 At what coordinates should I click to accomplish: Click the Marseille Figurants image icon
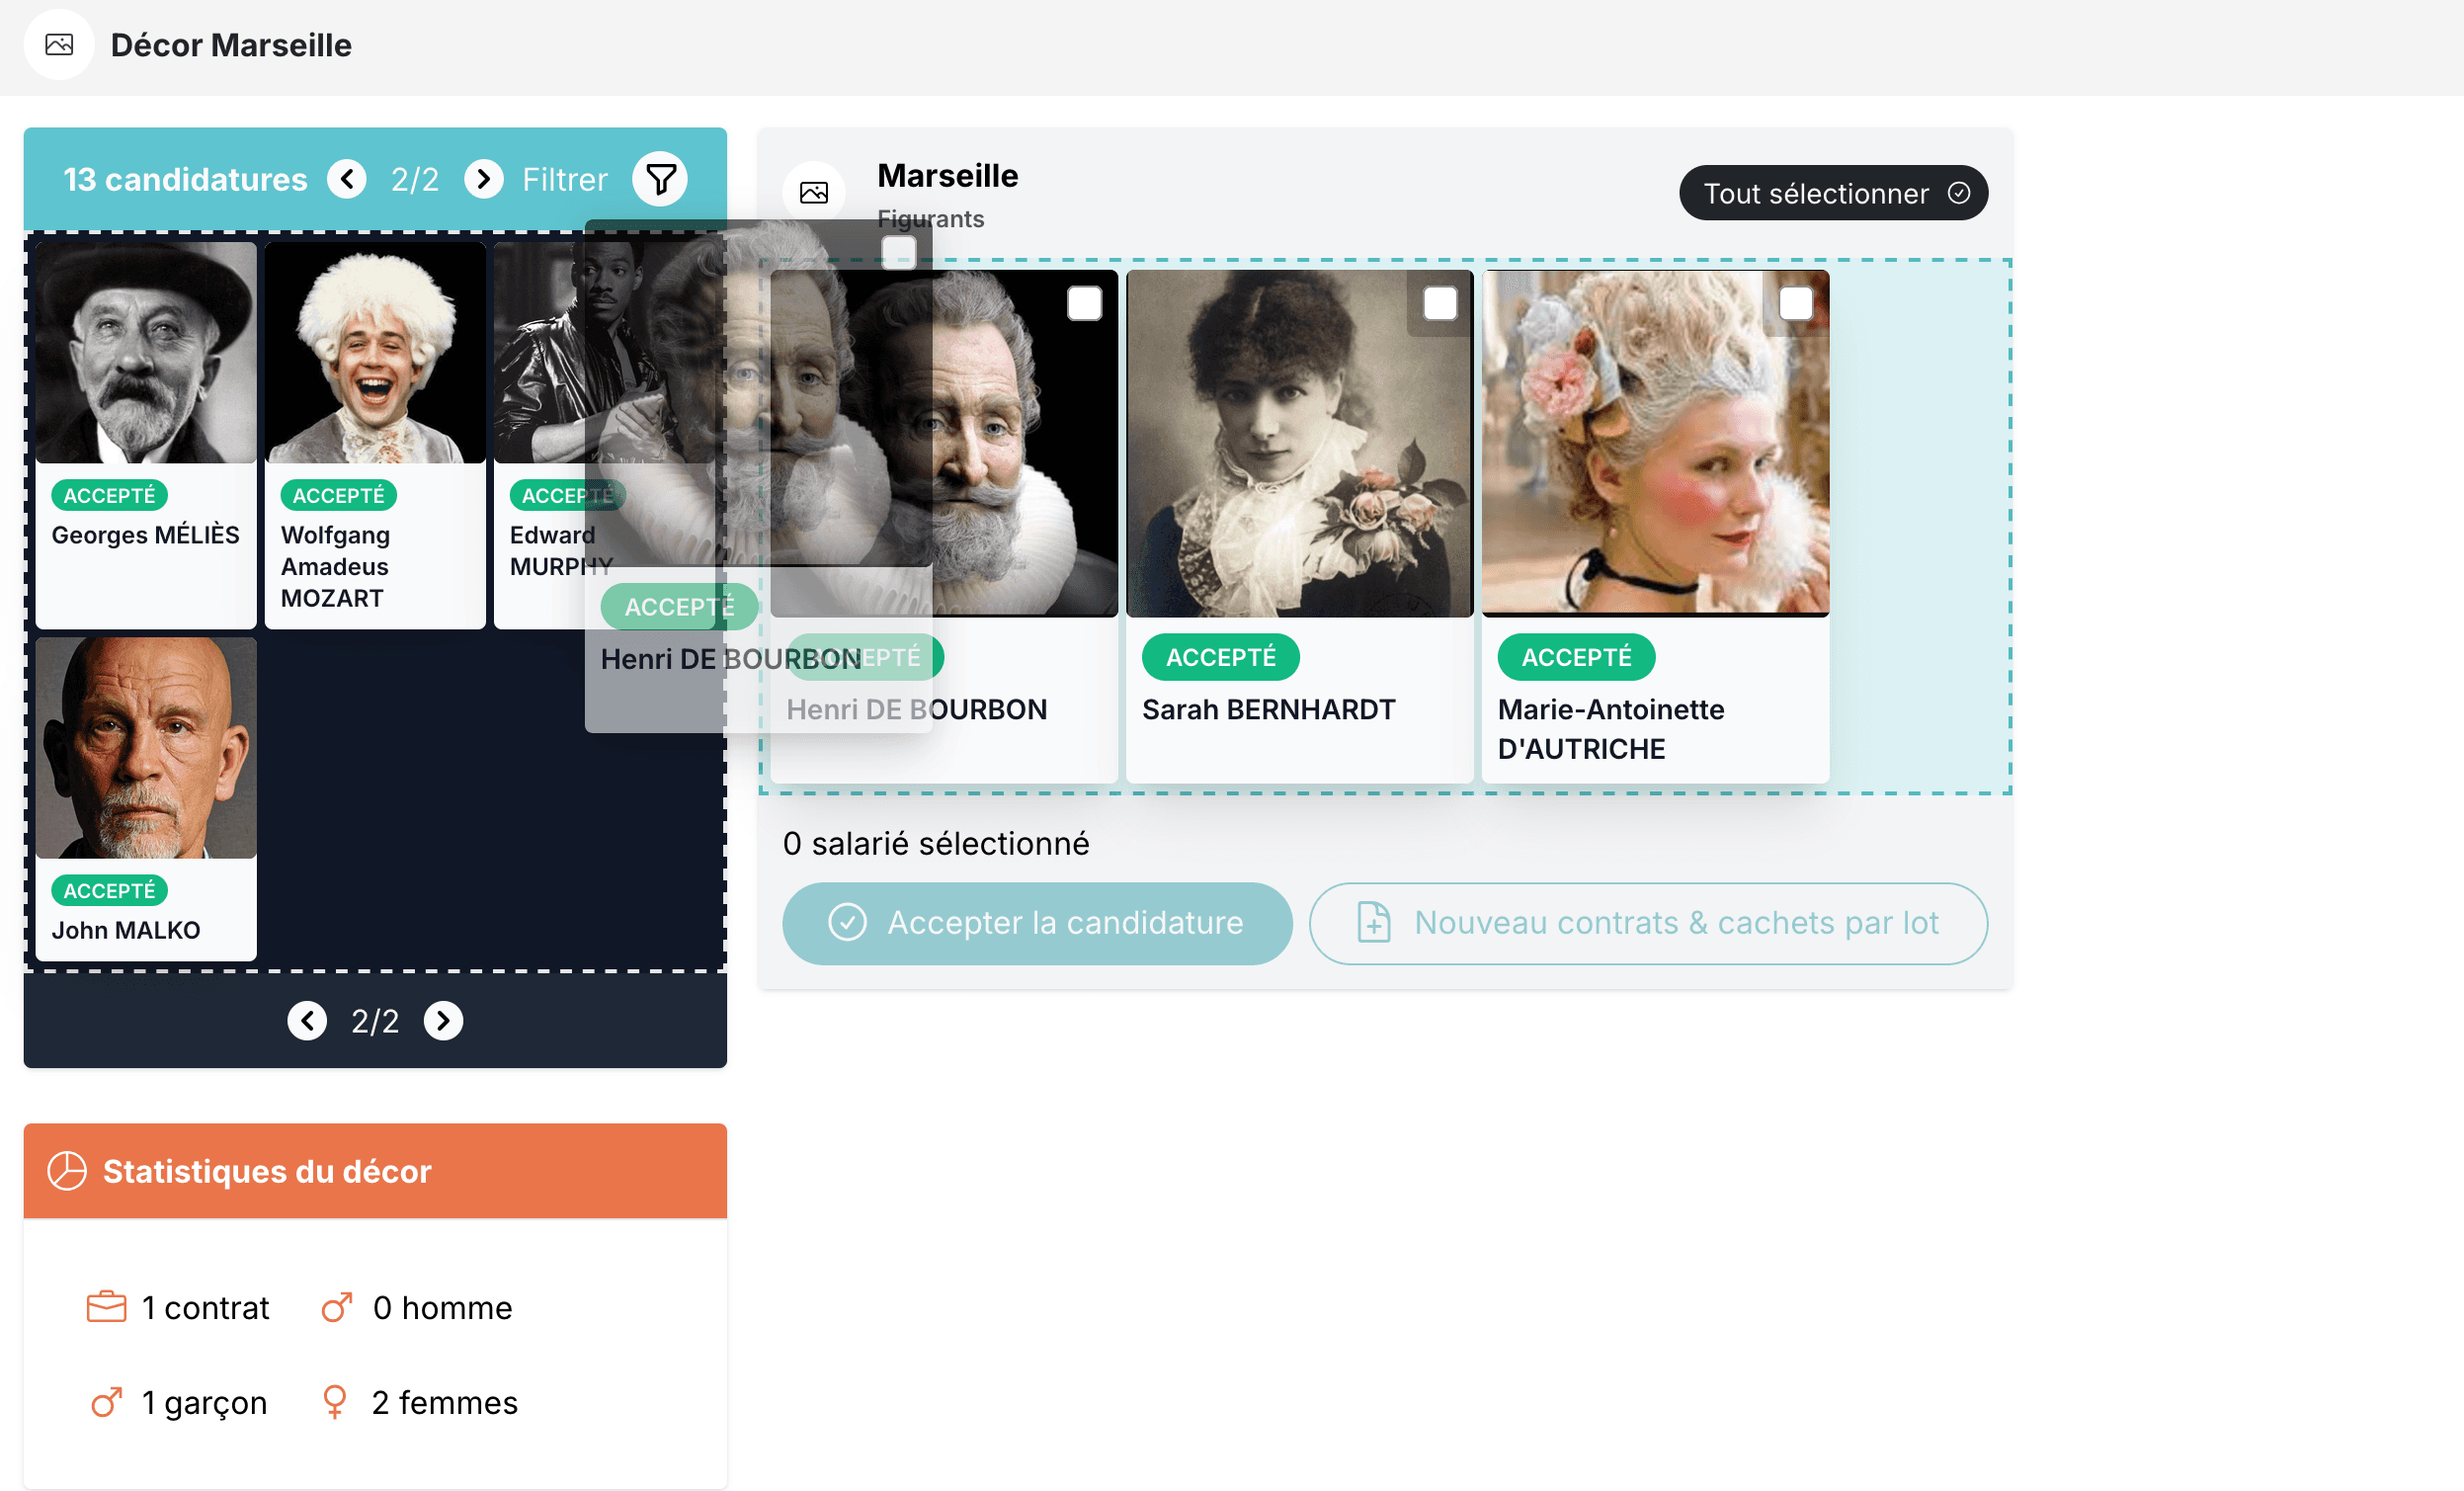[x=814, y=192]
